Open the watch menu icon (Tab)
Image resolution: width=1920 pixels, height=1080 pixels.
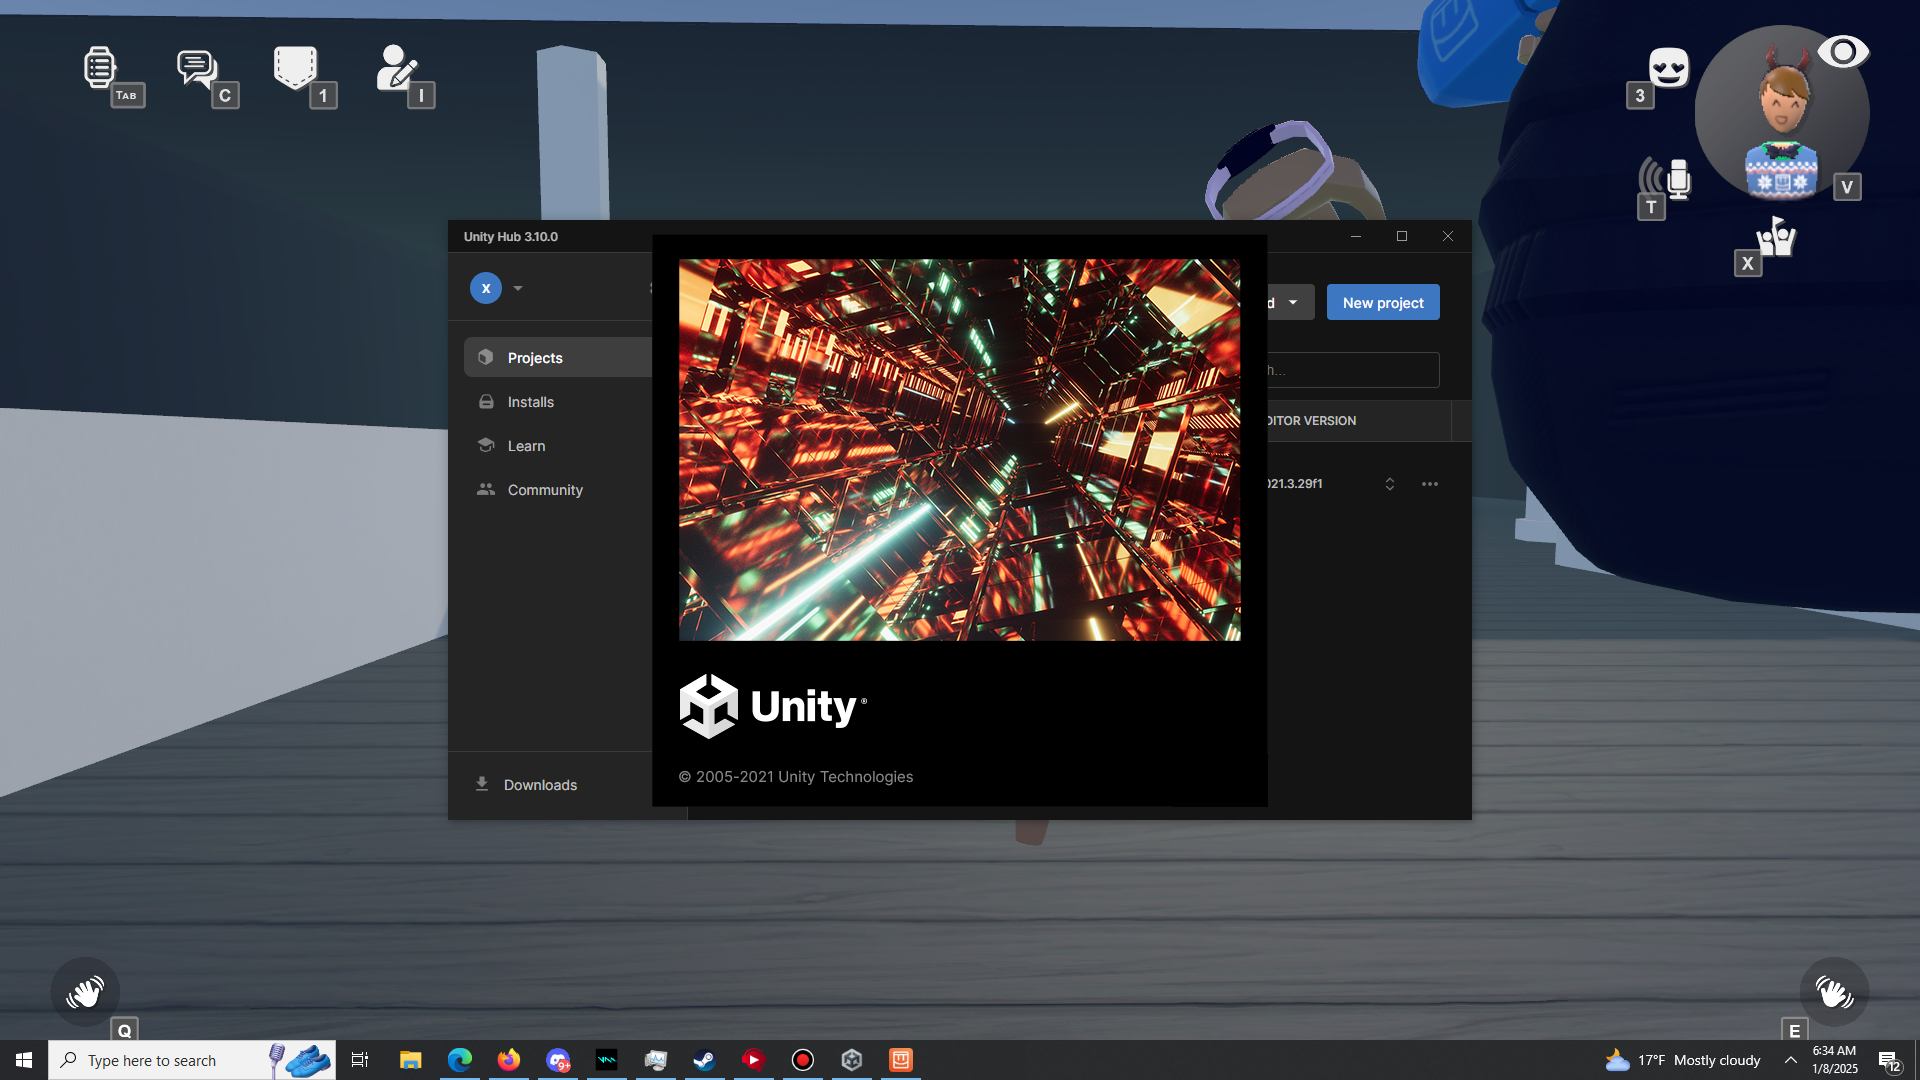point(100,68)
